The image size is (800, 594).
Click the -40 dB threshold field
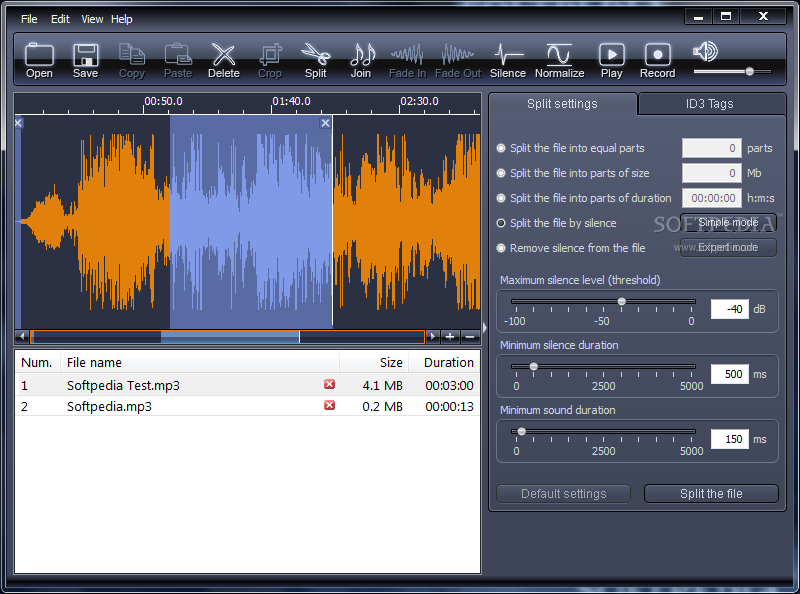(x=730, y=309)
